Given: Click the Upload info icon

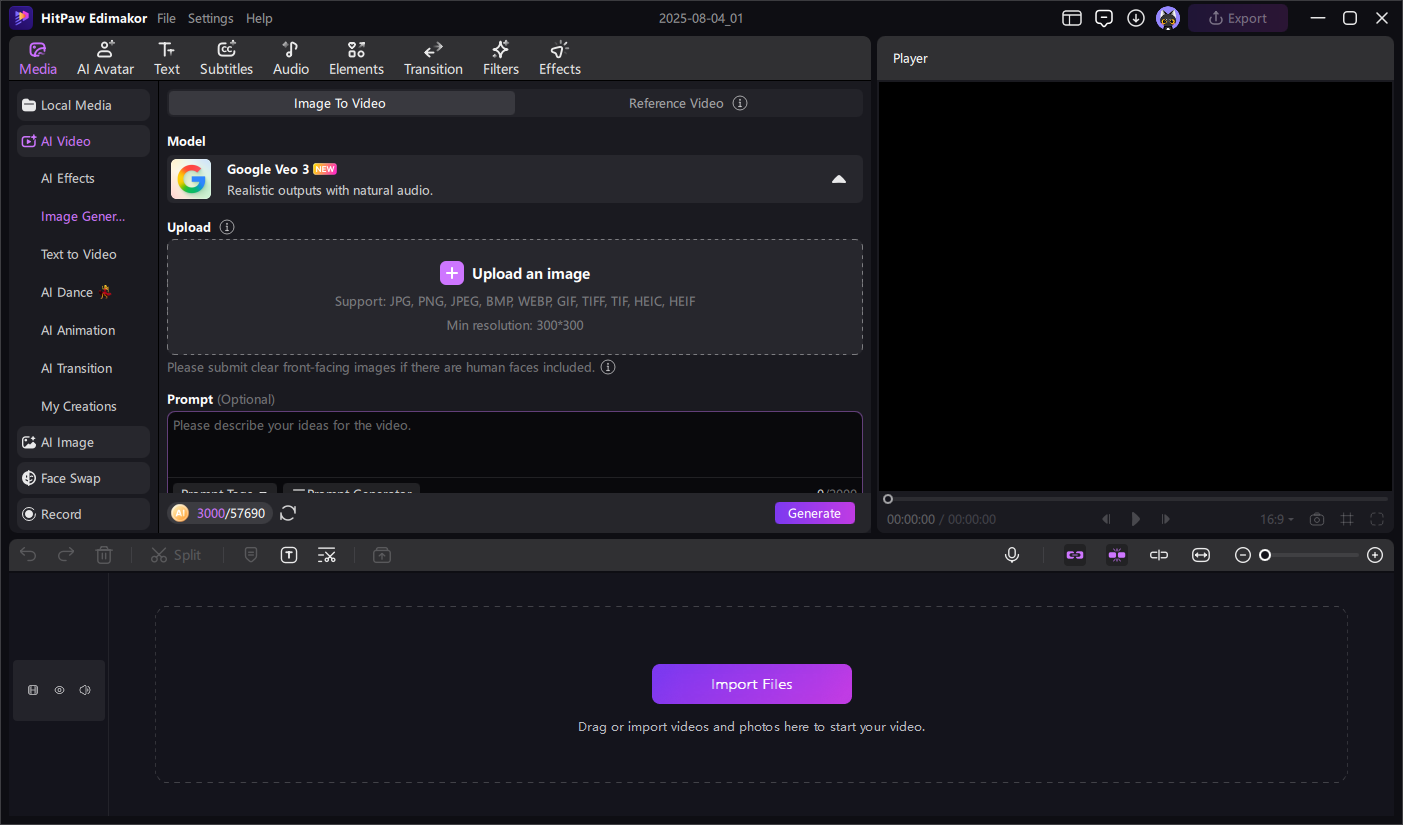Looking at the screenshot, I should click(x=227, y=227).
